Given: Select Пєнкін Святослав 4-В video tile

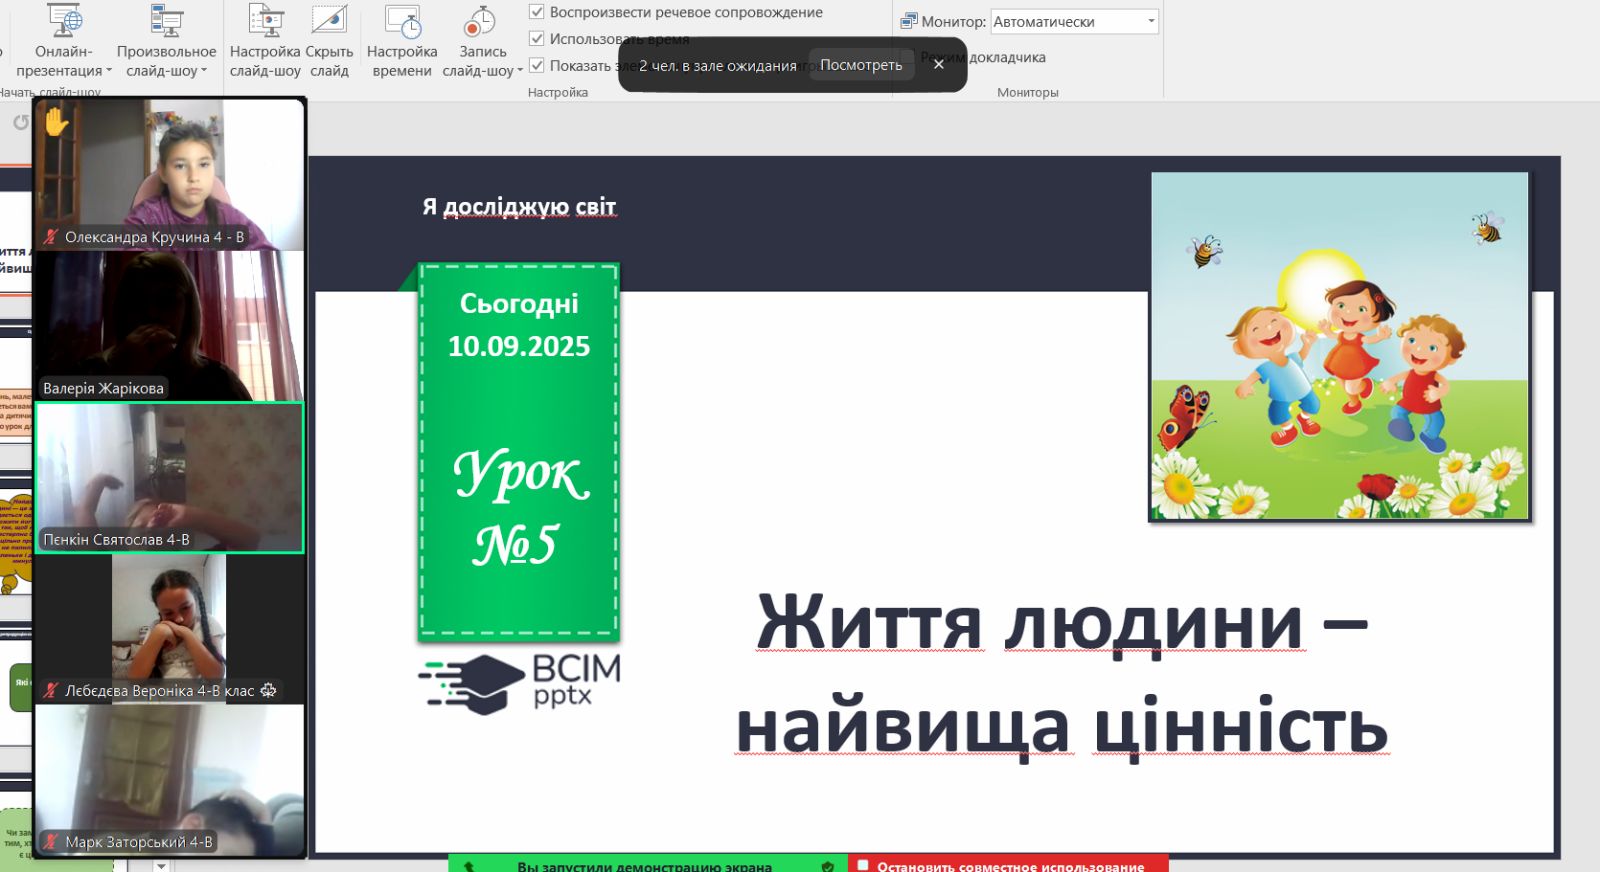Looking at the screenshot, I should [x=169, y=478].
